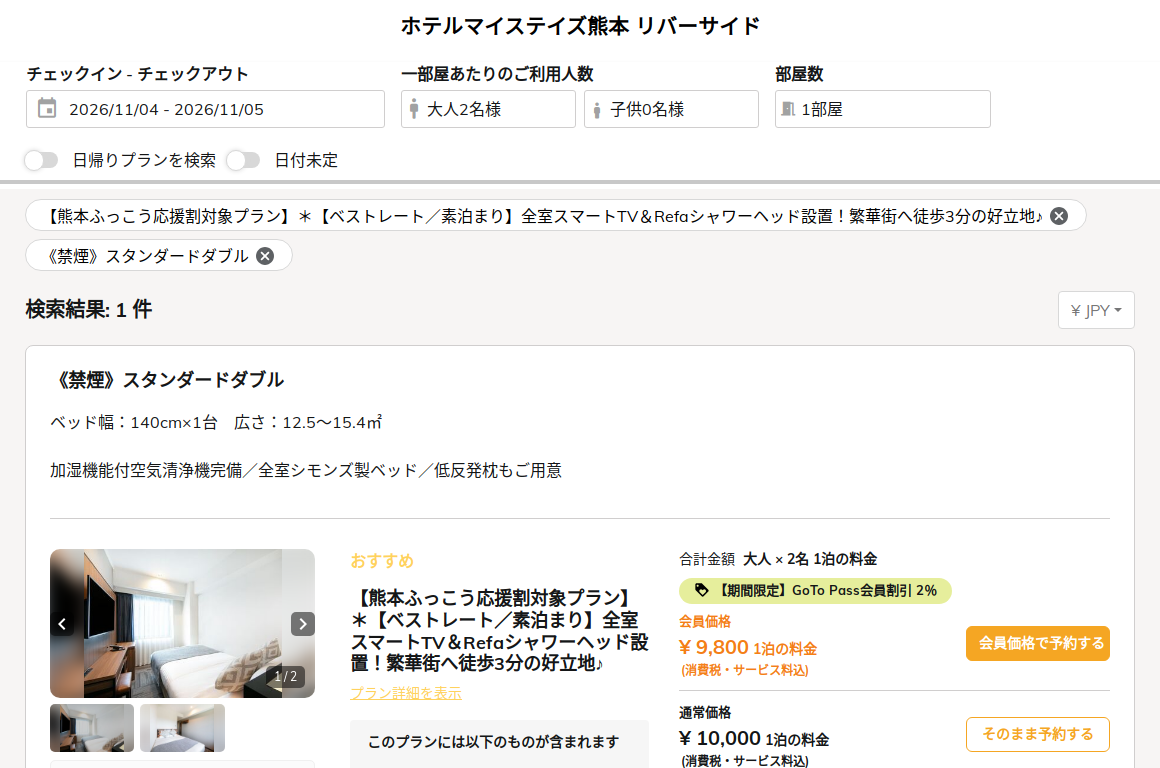Open the children 子供0名様 selector
The image size is (1160, 768).
(x=671, y=109)
